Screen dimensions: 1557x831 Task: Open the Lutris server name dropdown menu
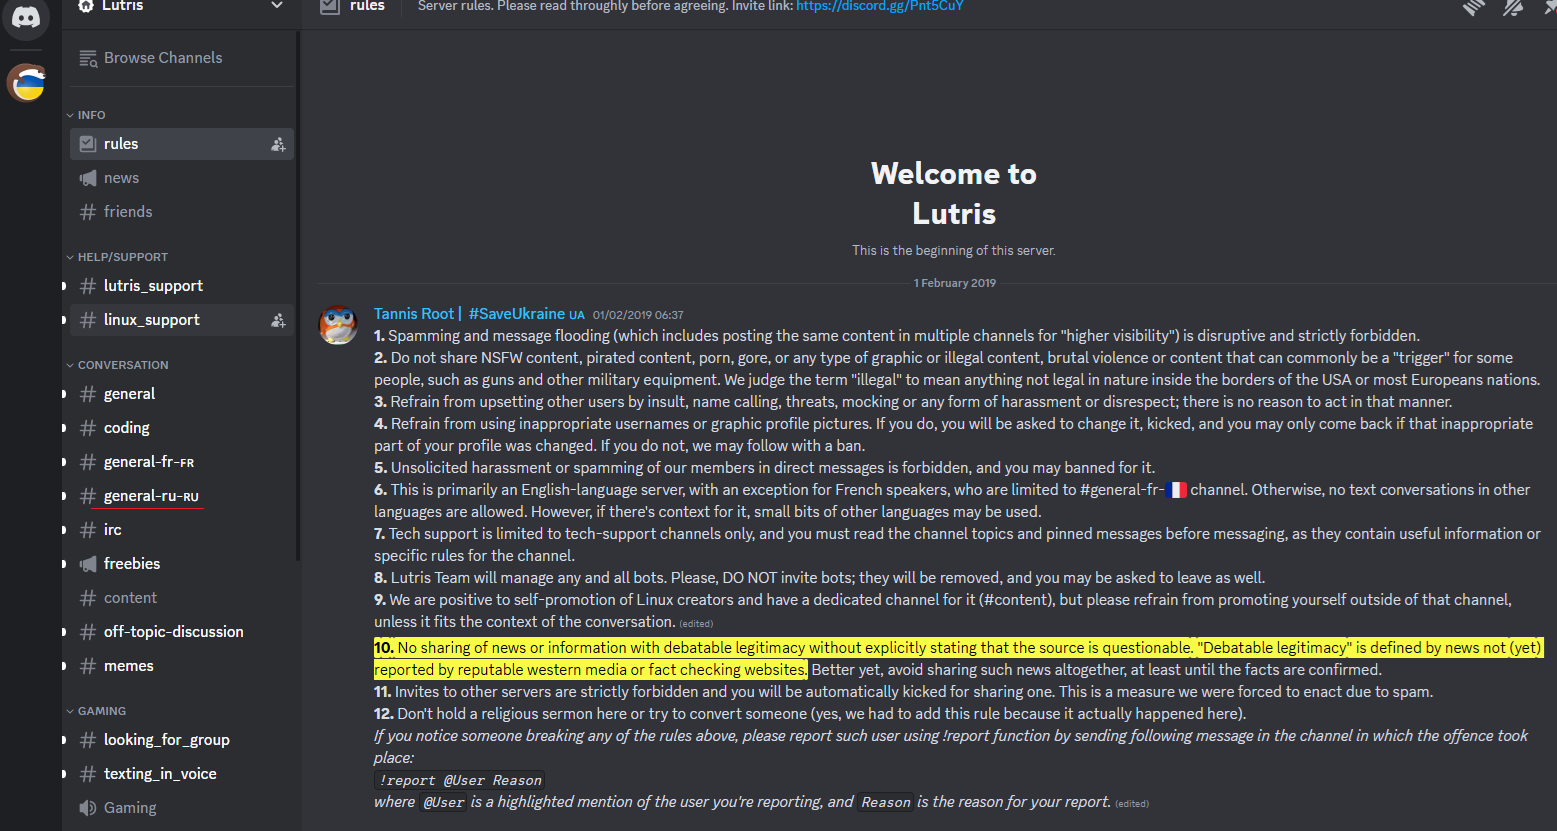tap(180, 6)
